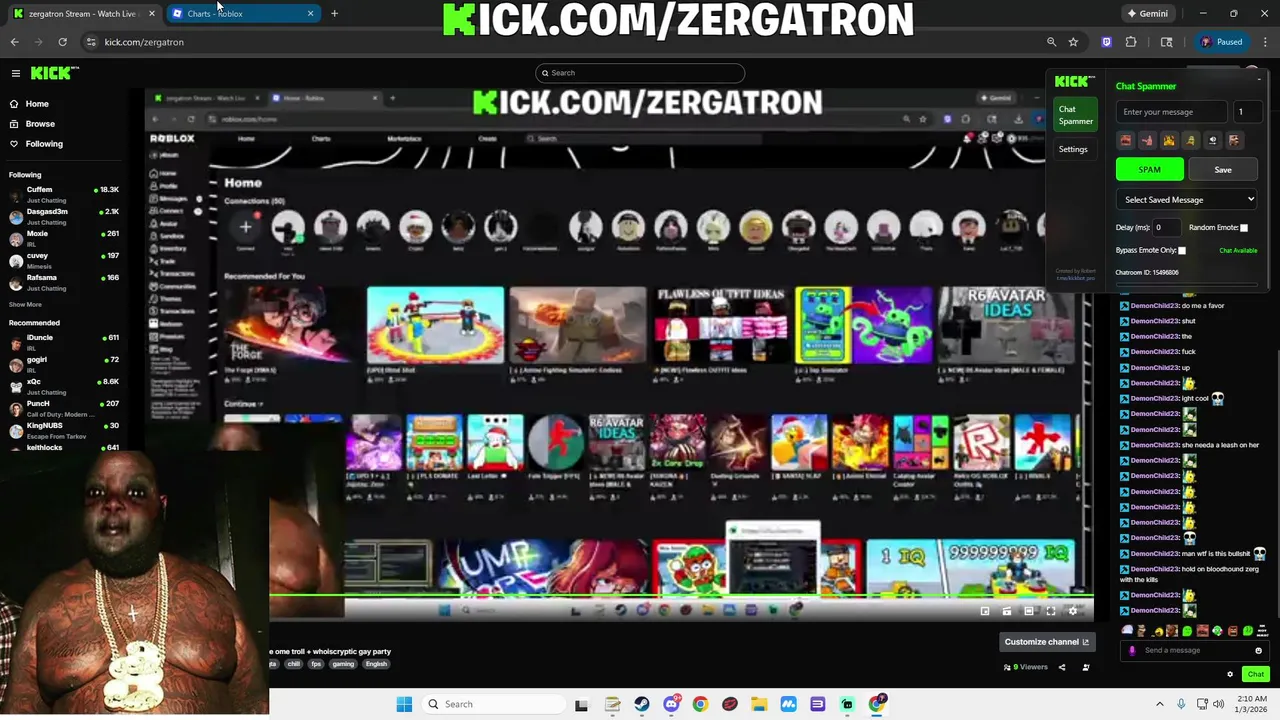Enter fullscreen on the stream player
Viewport: 1280px width, 720px height.
[1051, 611]
